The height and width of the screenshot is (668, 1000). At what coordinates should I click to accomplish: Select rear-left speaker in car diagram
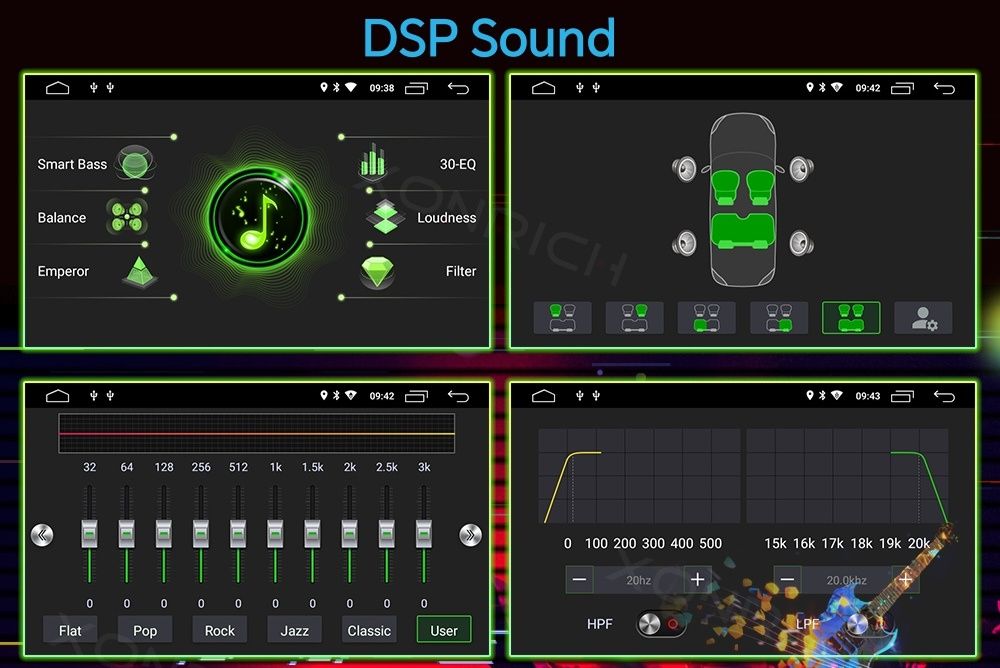click(x=684, y=242)
